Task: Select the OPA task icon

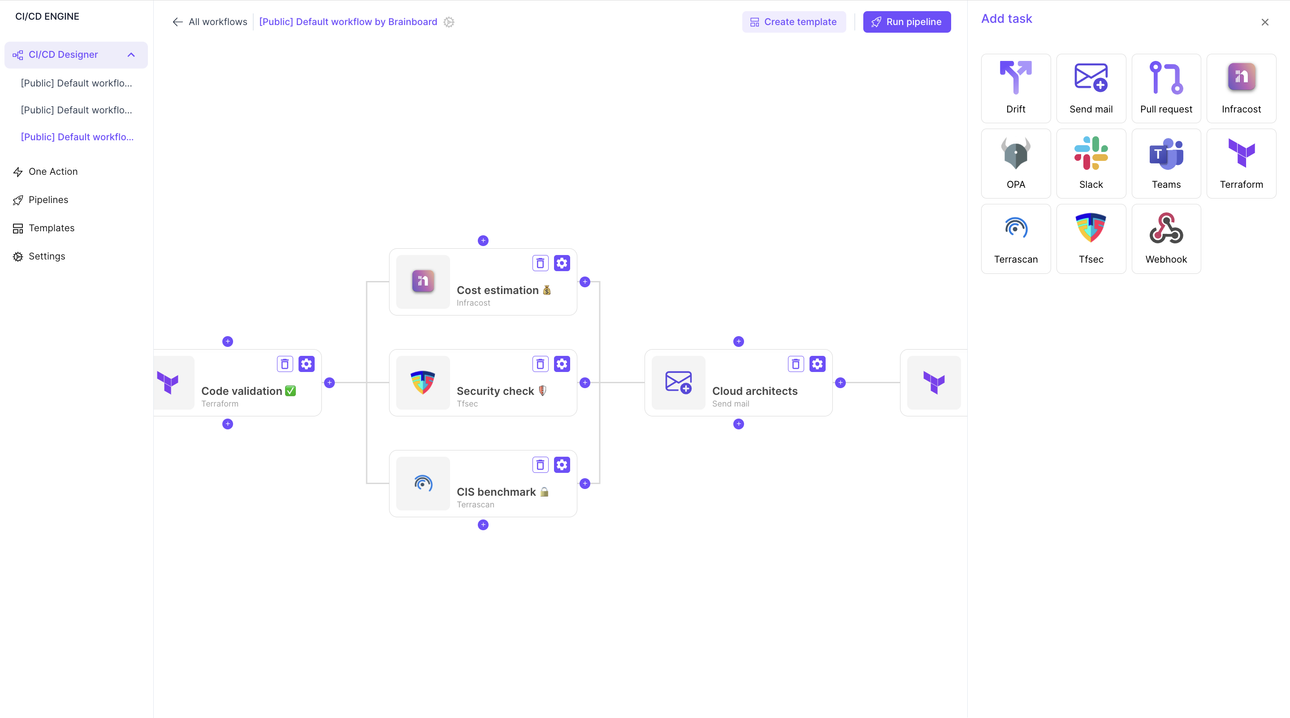Action: click(1015, 163)
